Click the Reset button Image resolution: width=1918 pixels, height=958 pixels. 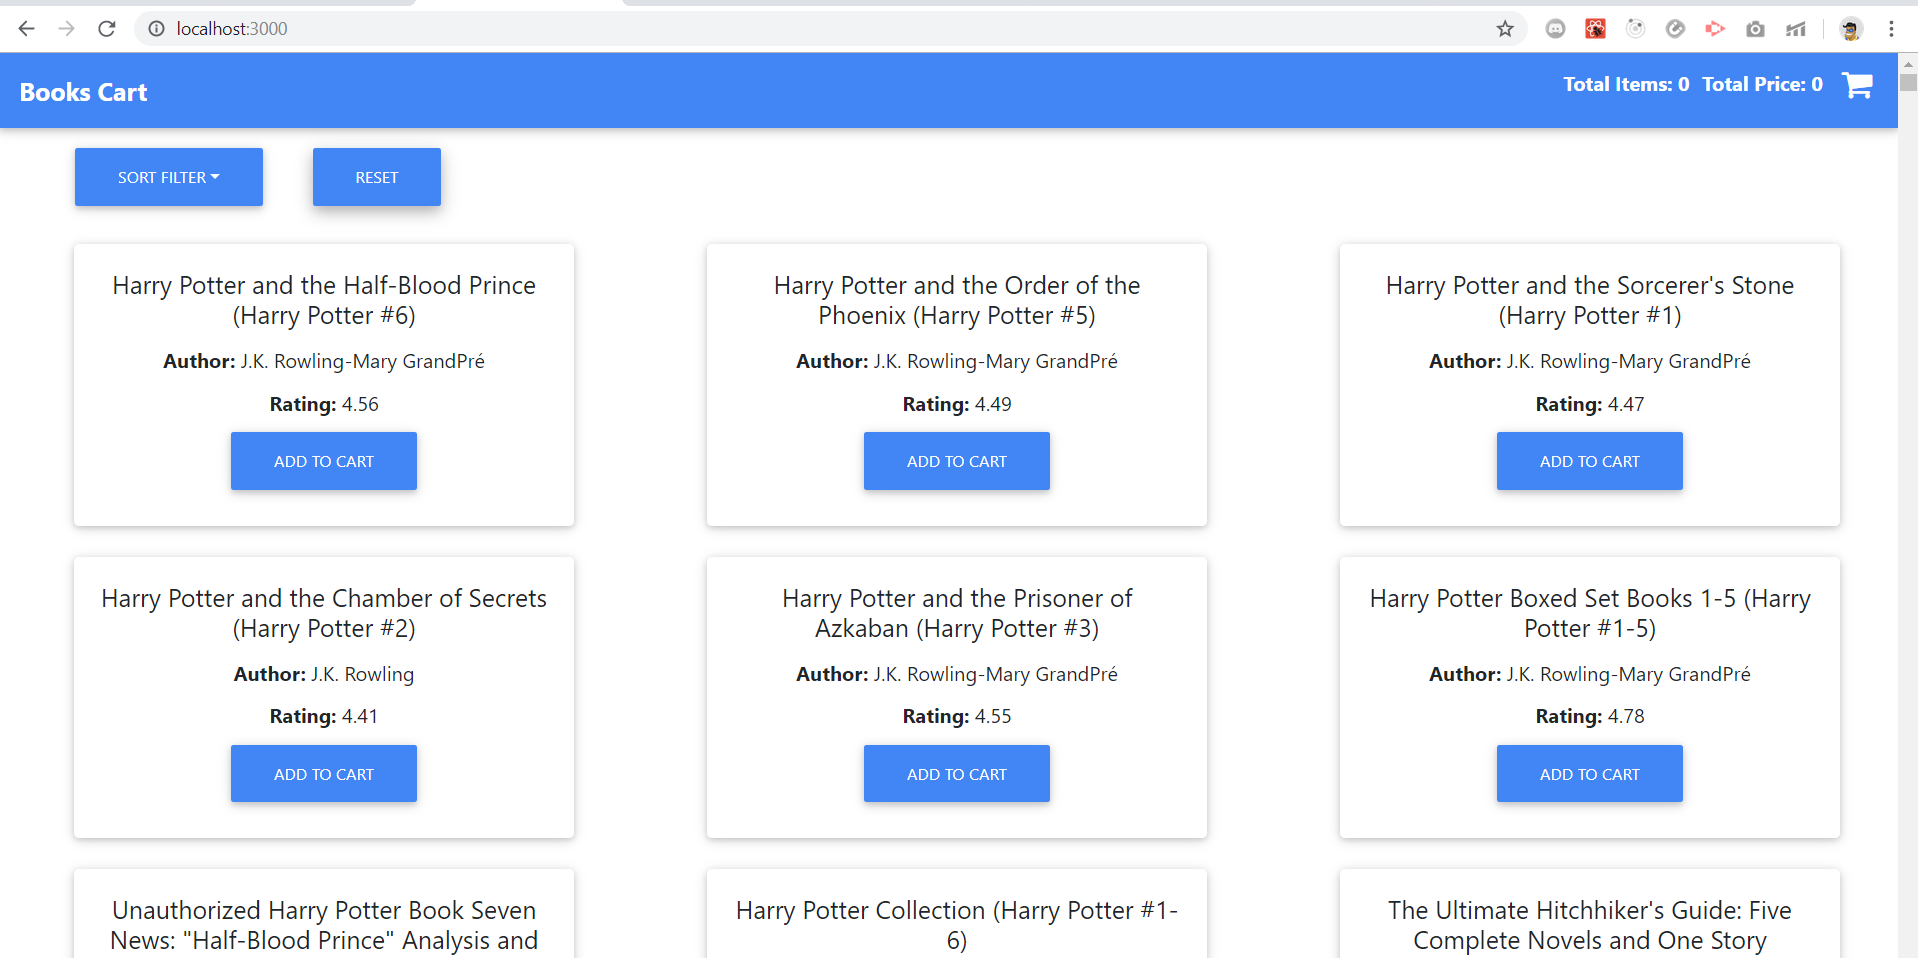(x=377, y=177)
